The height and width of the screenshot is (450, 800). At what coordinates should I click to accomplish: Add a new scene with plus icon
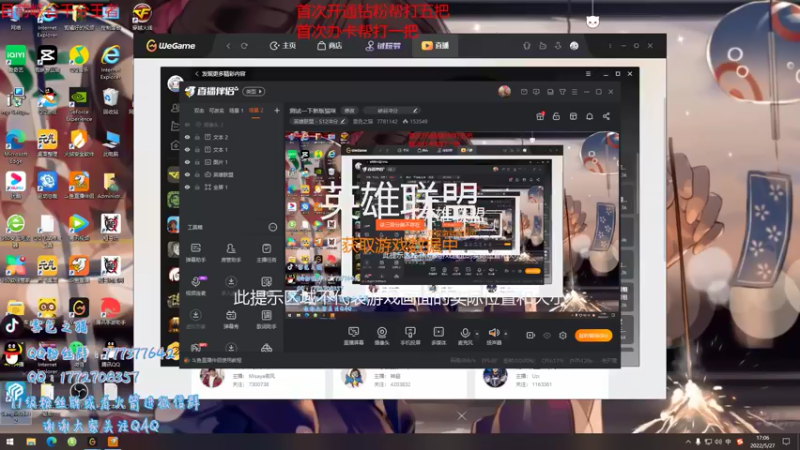[x=277, y=110]
